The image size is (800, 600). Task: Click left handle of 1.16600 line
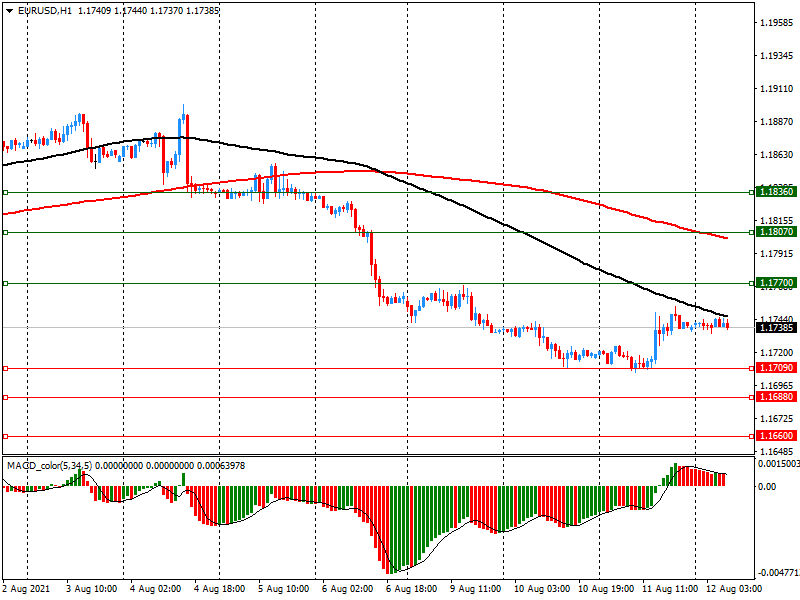6,436
